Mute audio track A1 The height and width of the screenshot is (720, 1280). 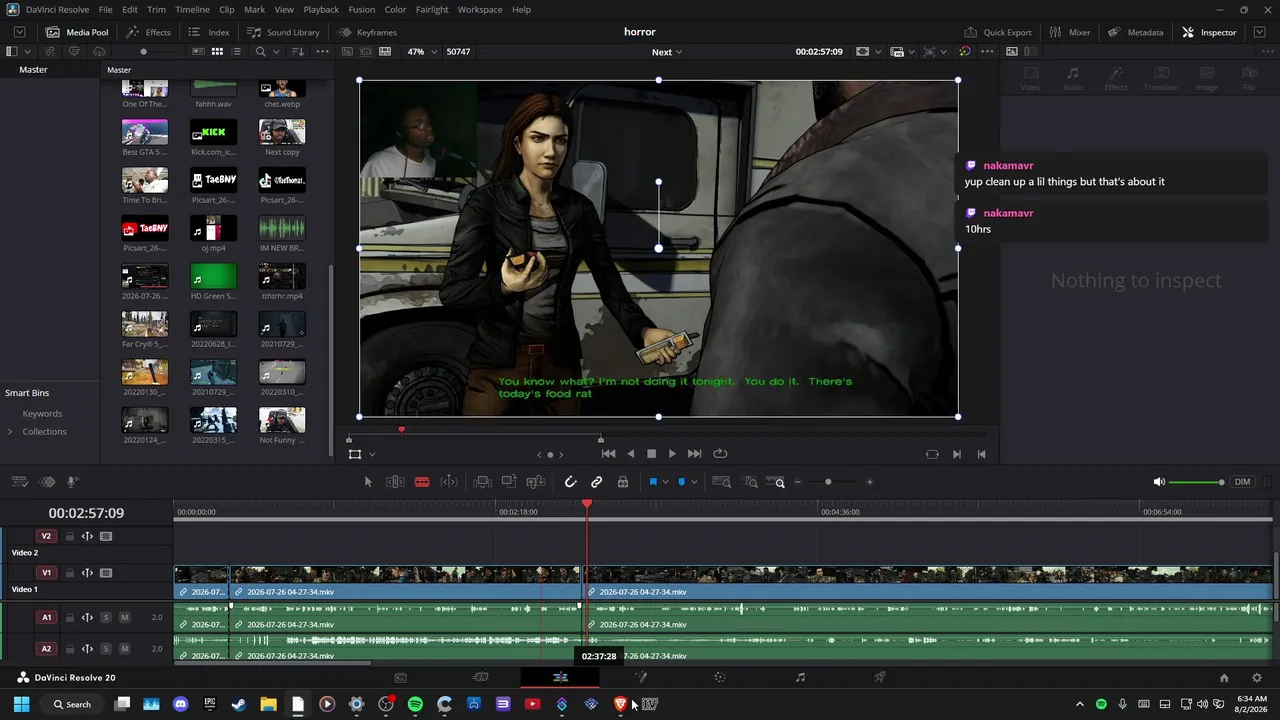coord(124,617)
